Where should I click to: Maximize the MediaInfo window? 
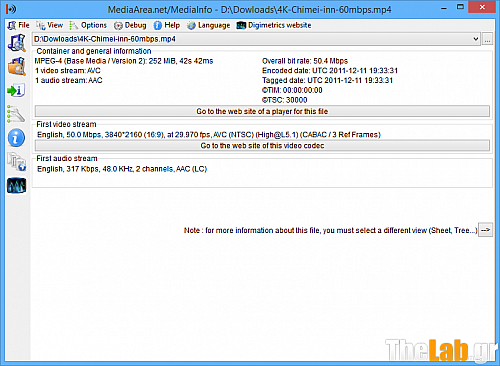(x=460, y=7)
